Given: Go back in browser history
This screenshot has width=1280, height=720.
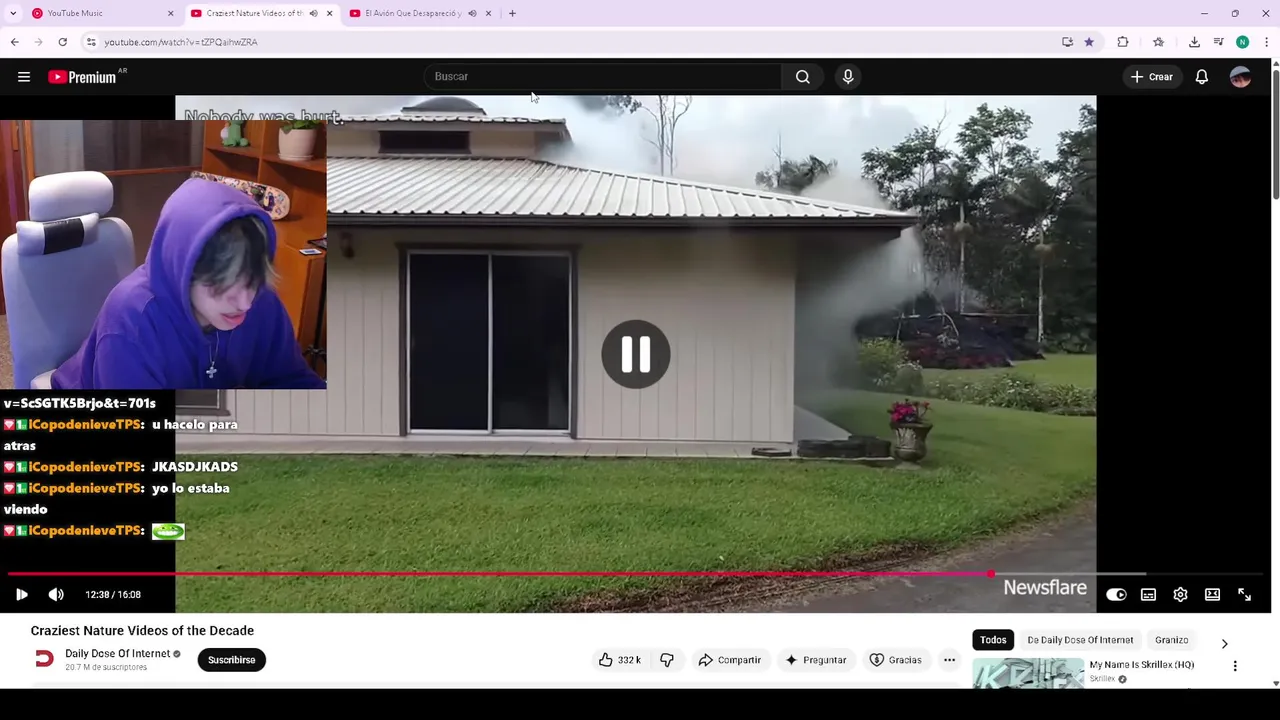Looking at the screenshot, I should coord(14,42).
